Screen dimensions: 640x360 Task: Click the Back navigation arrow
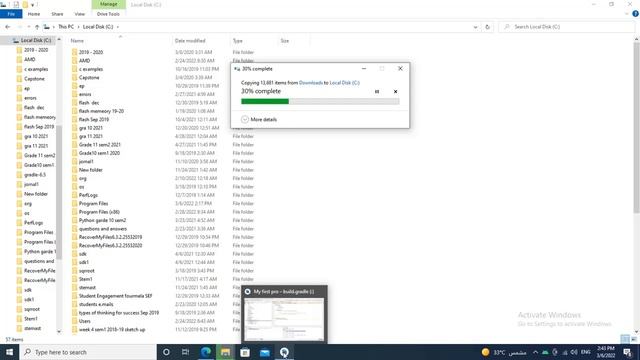pos(8,27)
